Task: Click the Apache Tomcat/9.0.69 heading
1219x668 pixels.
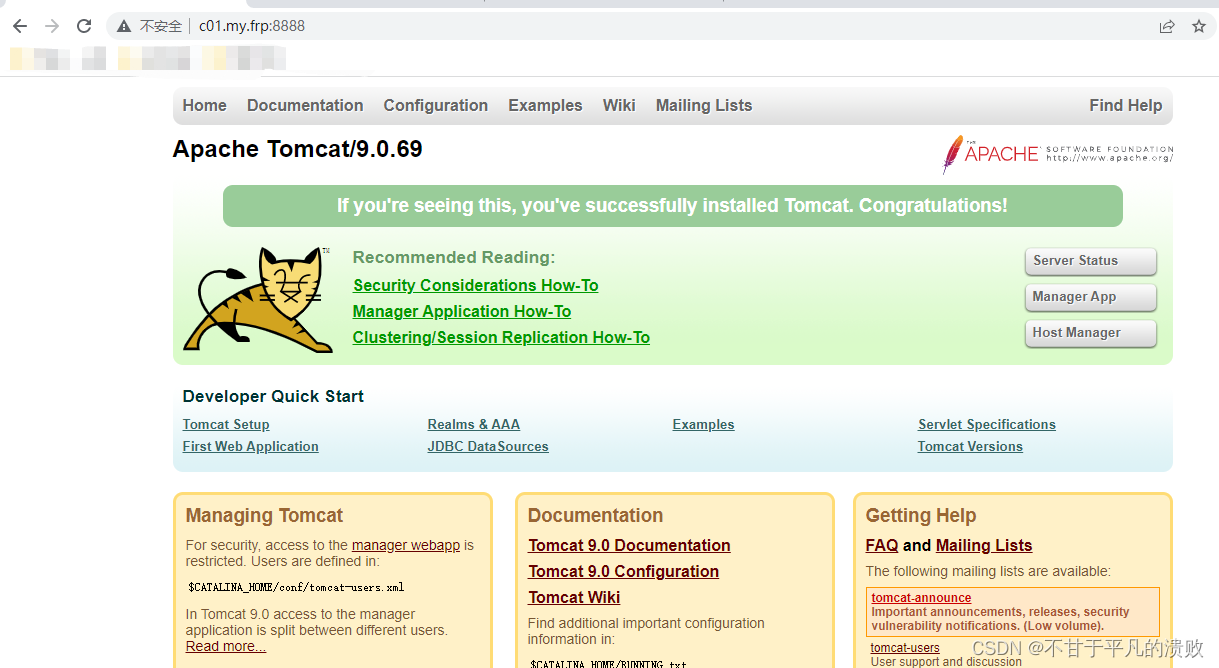Action: (x=298, y=149)
